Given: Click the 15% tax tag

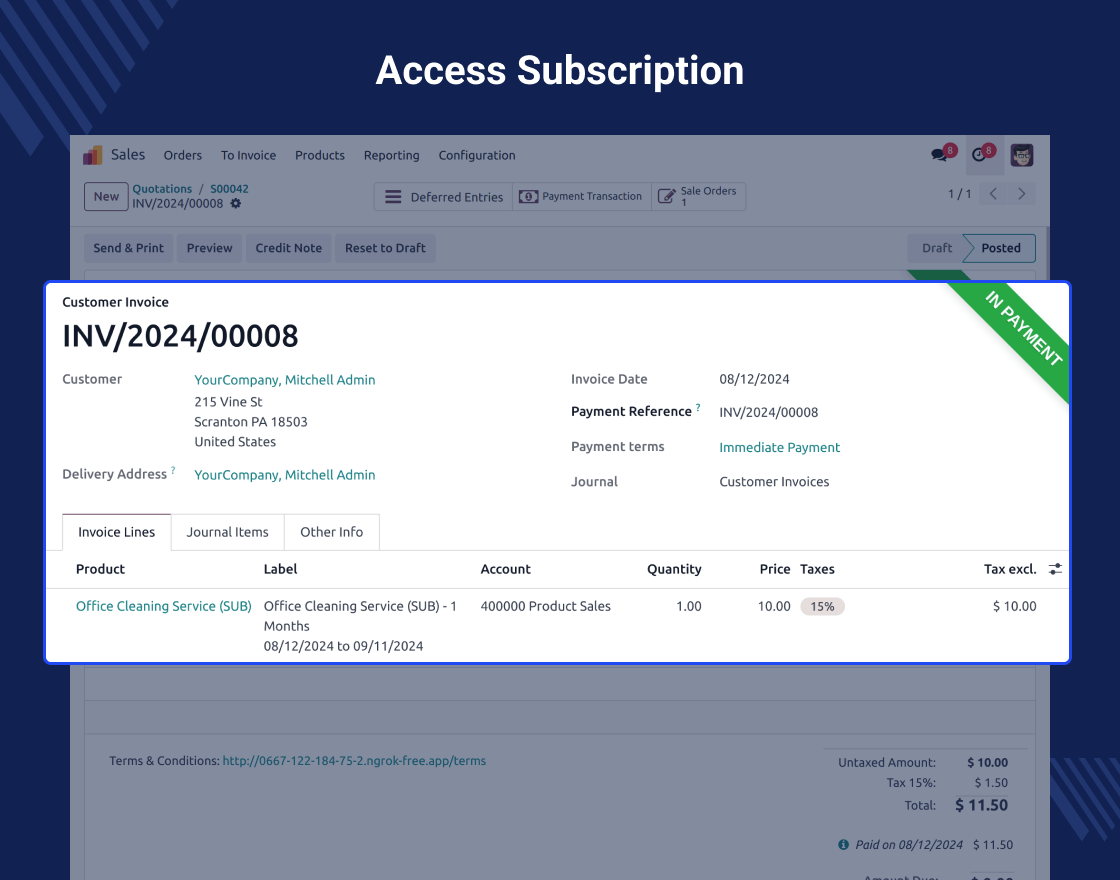Looking at the screenshot, I should 822,606.
